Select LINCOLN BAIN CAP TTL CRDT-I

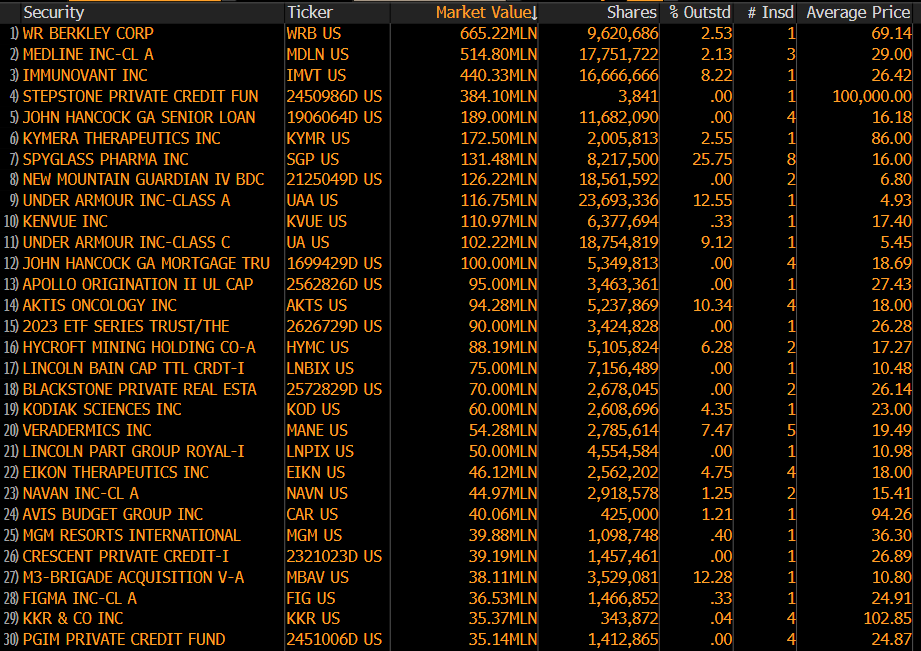pyautogui.click(x=133, y=368)
